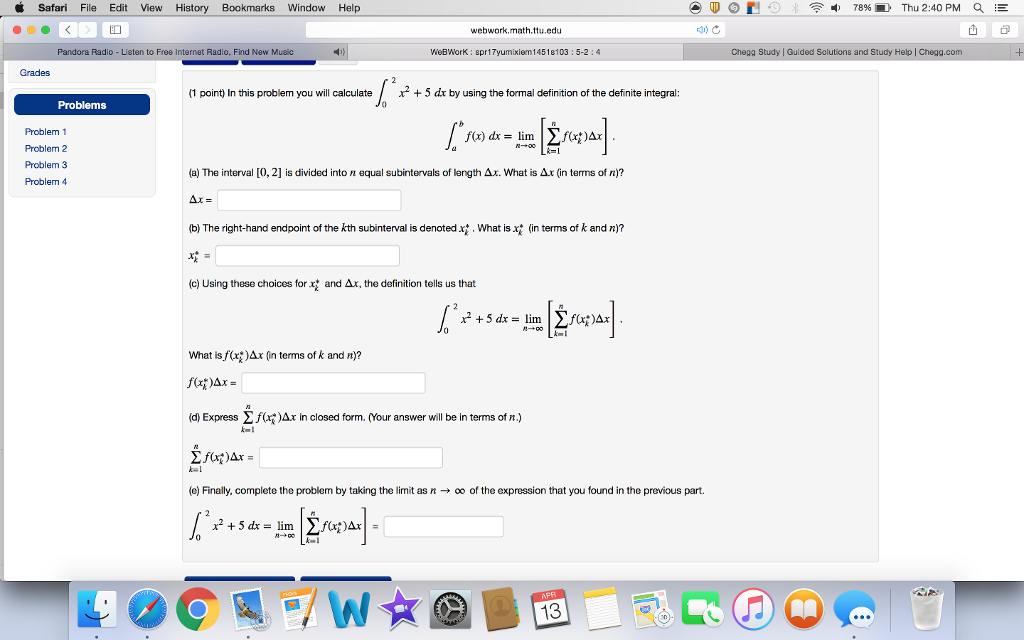Open the History menu

click(x=191, y=8)
